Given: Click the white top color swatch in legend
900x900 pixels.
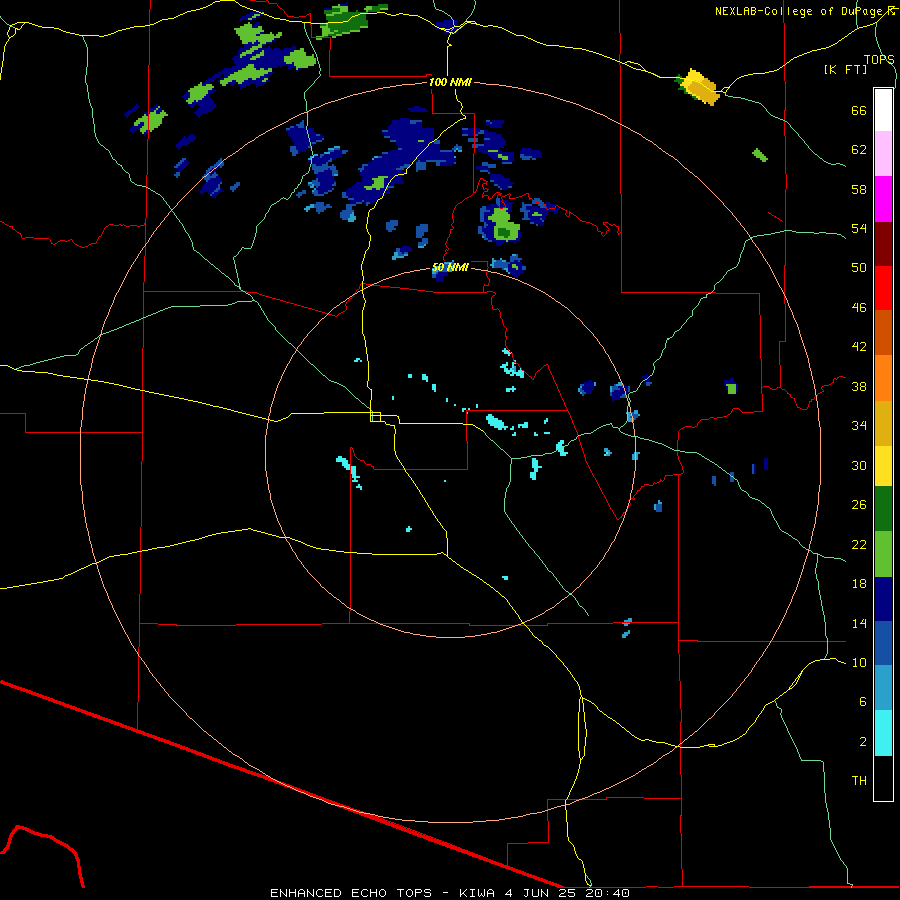Looking at the screenshot, I should pyautogui.click(x=883, y=110).
